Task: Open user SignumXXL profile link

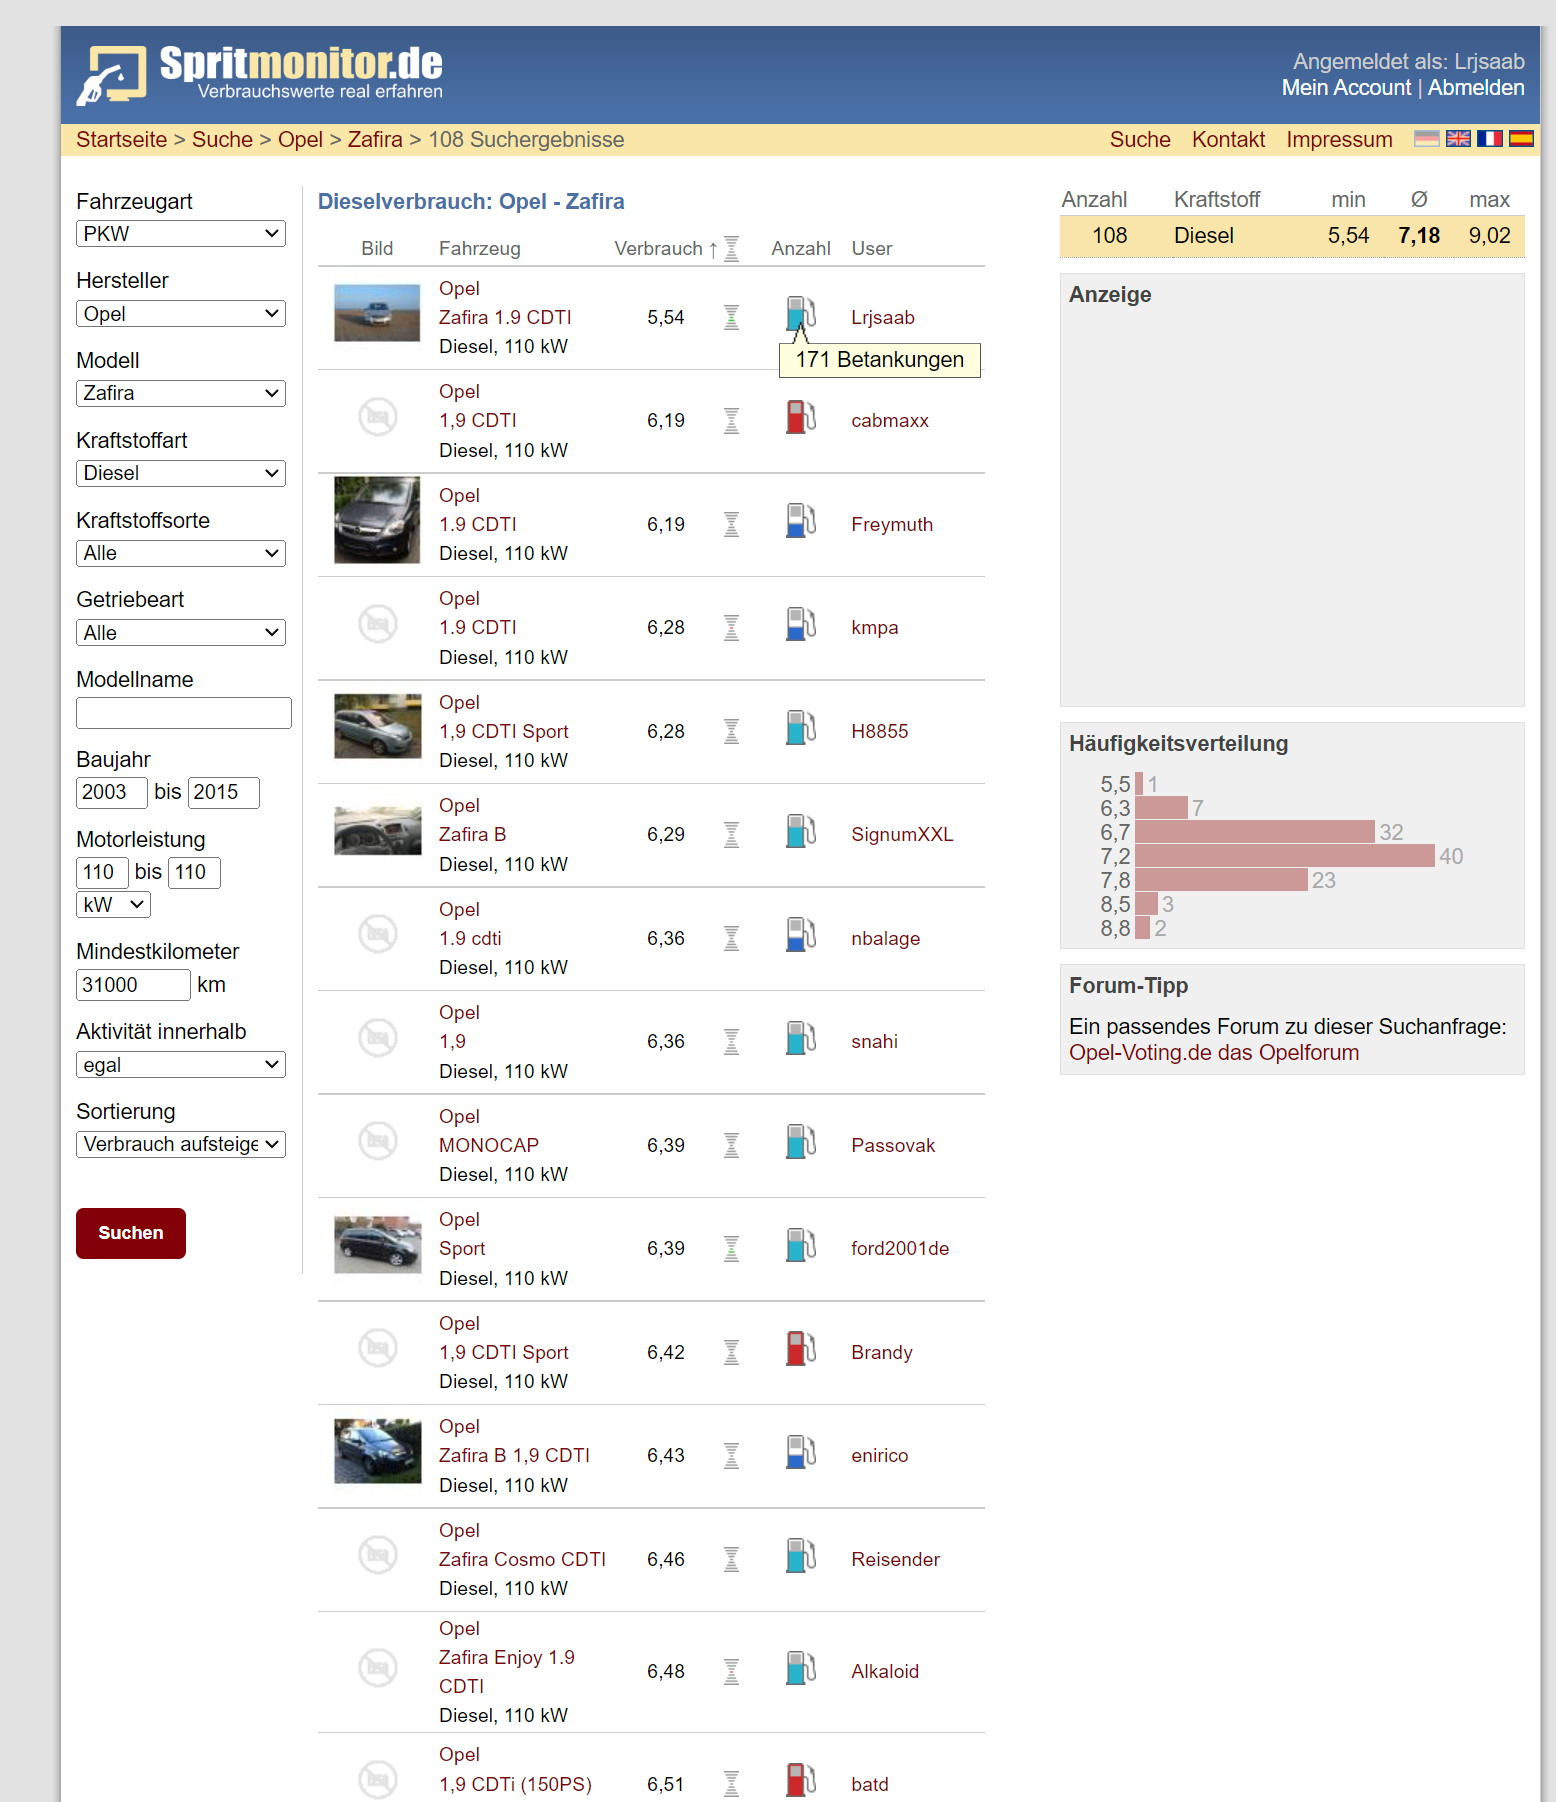Action: (902, 835)
